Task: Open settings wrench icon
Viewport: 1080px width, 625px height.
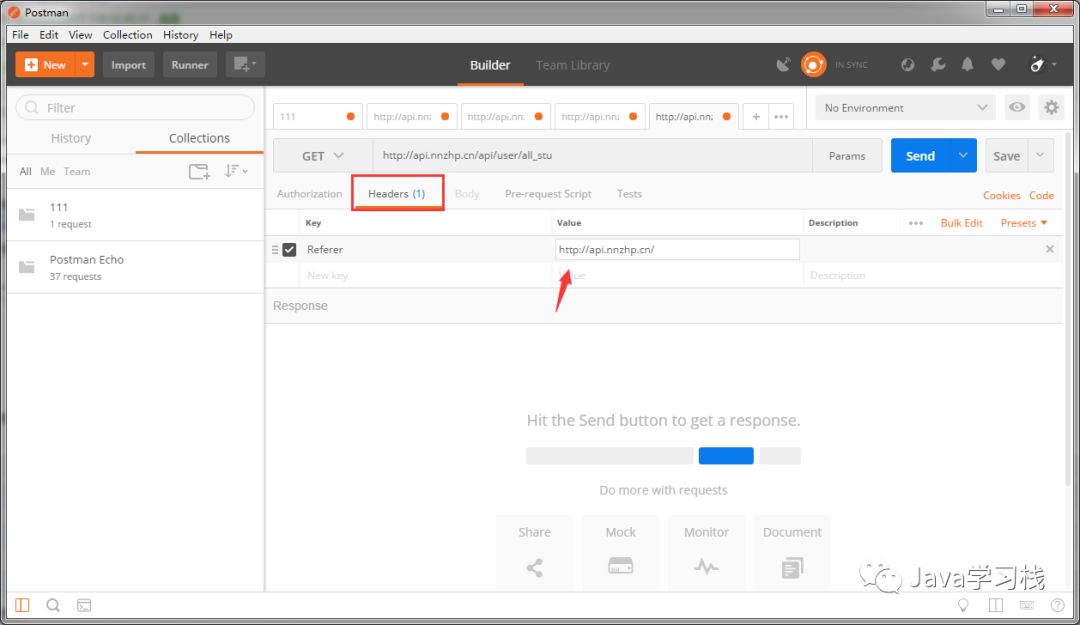Action: 937,65
